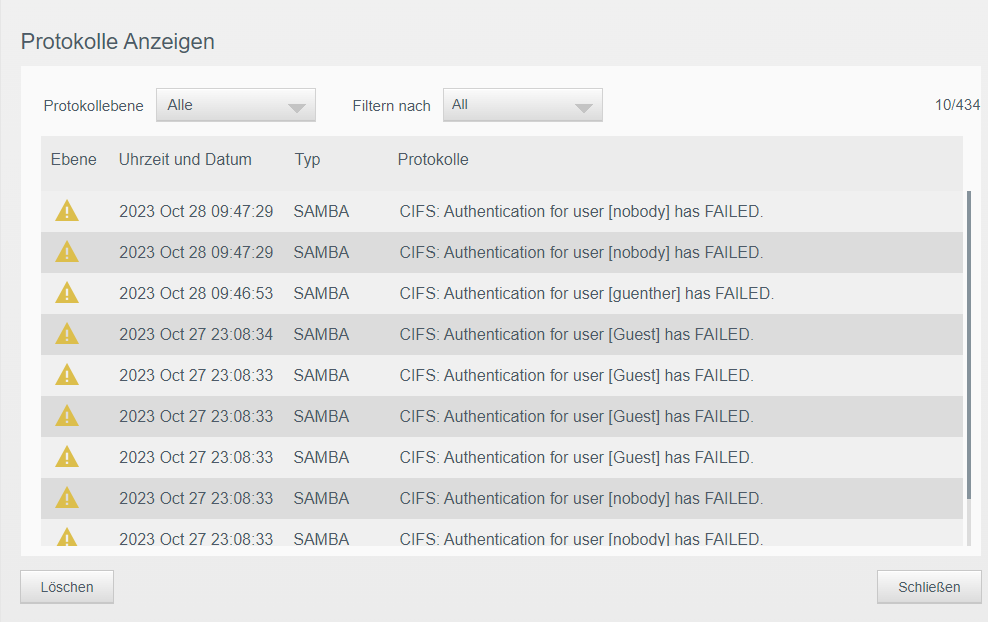Click the Typ column header
This screenshot has height=622, width=988.
(x=308, y=159)
